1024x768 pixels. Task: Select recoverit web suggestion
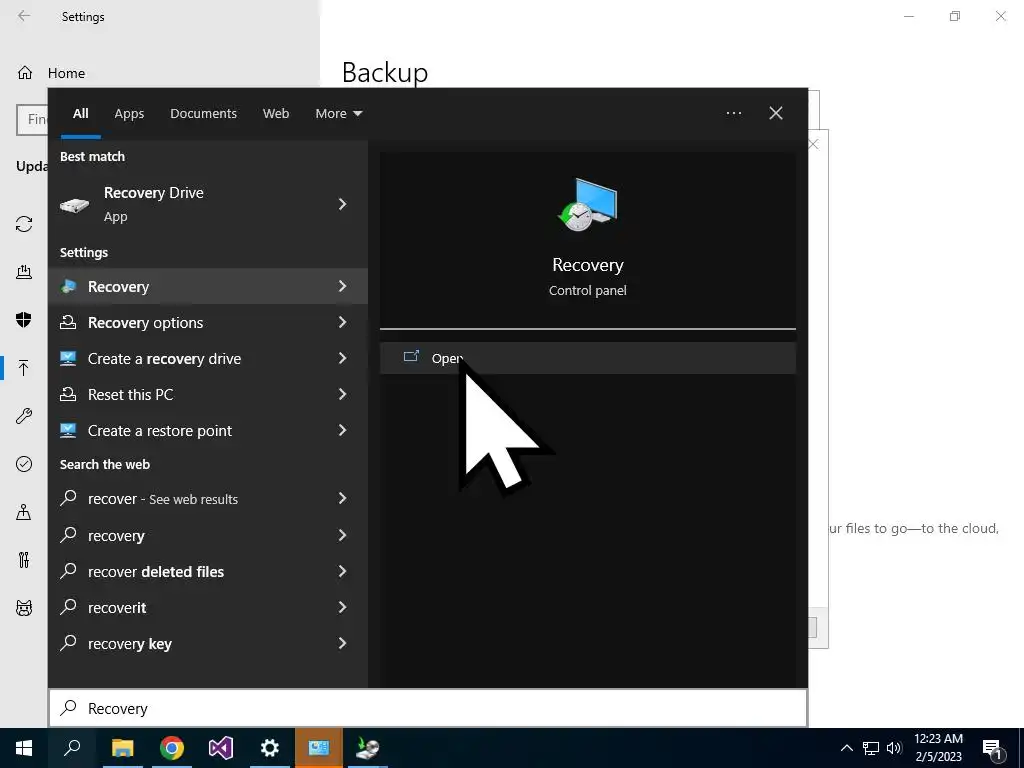click(x=208, y=607)
